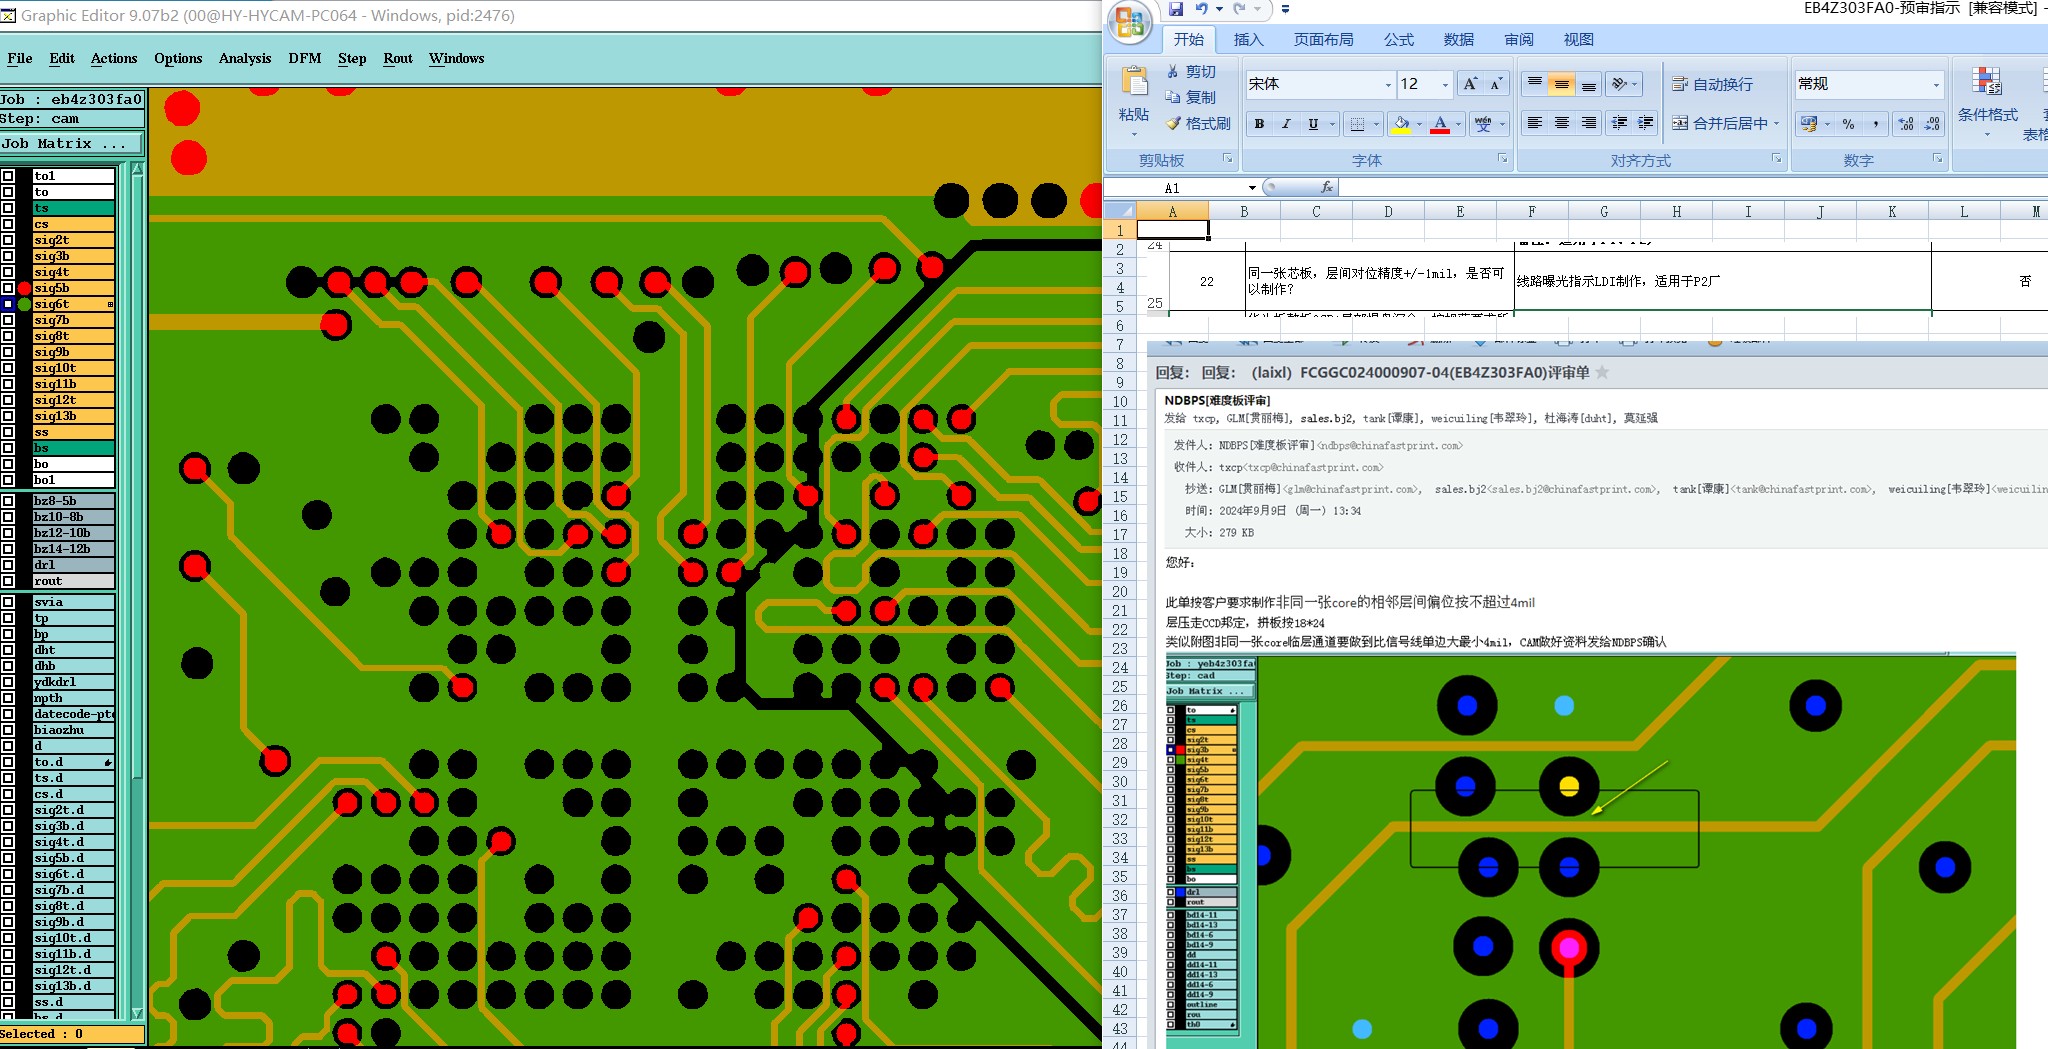Click the cell Borders icon
2048x1049 pixels.
point(1357,124)
